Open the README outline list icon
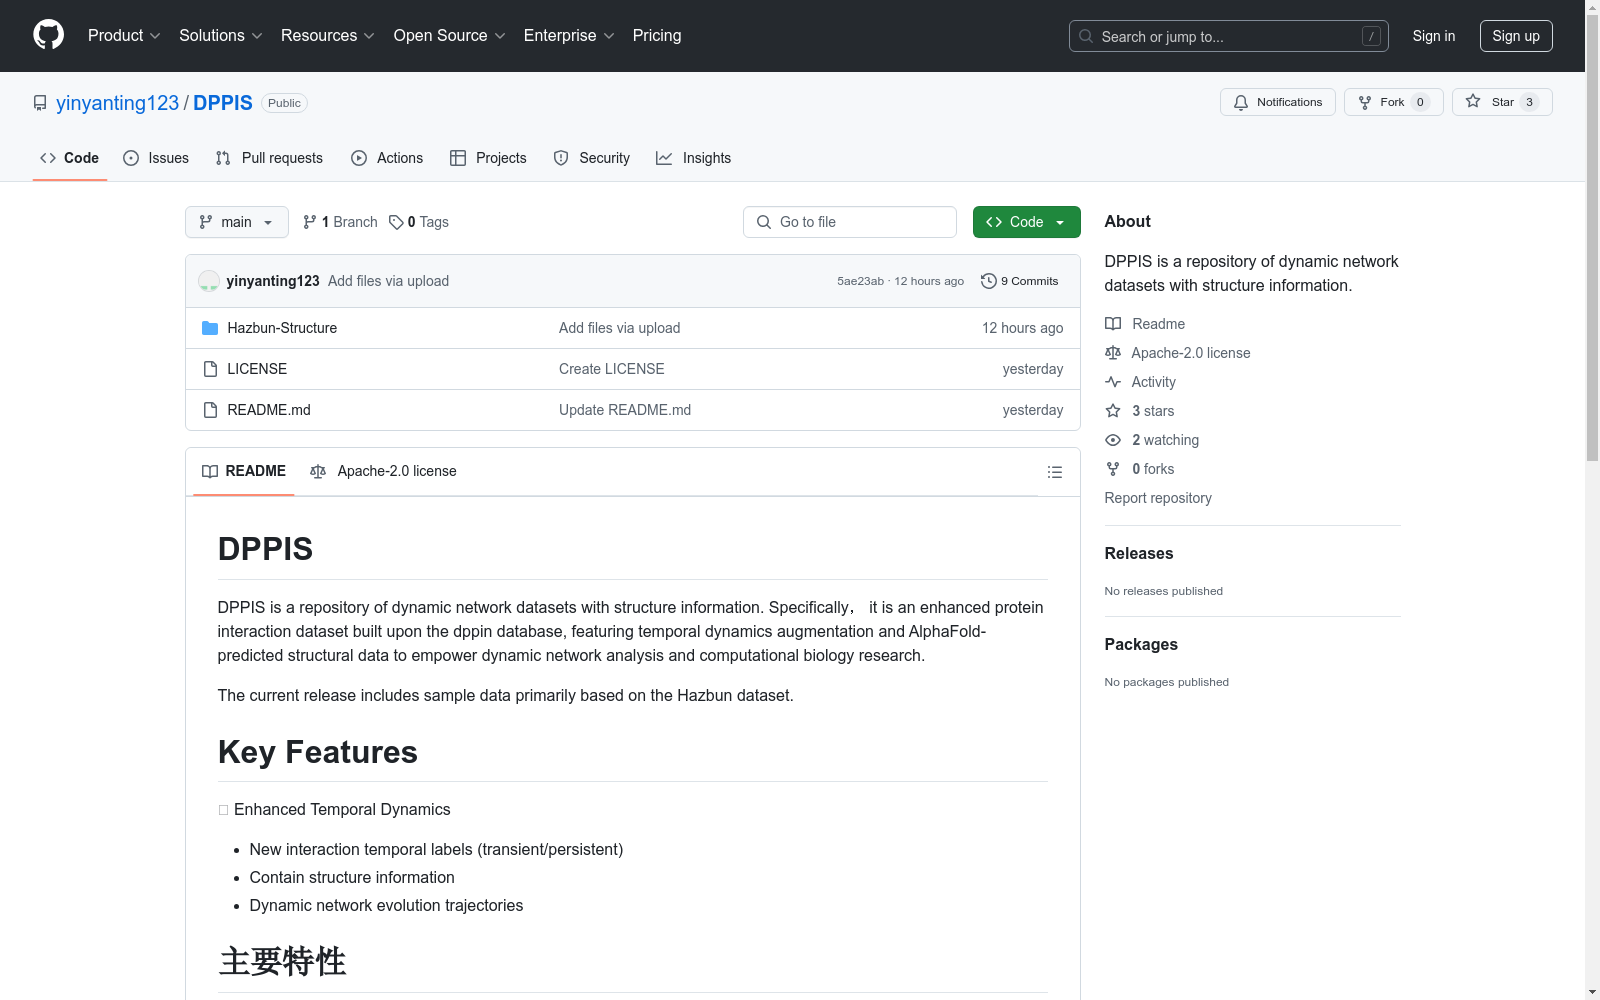1600x1000 pixels. pyautogui.click(x=1054, y=472)
